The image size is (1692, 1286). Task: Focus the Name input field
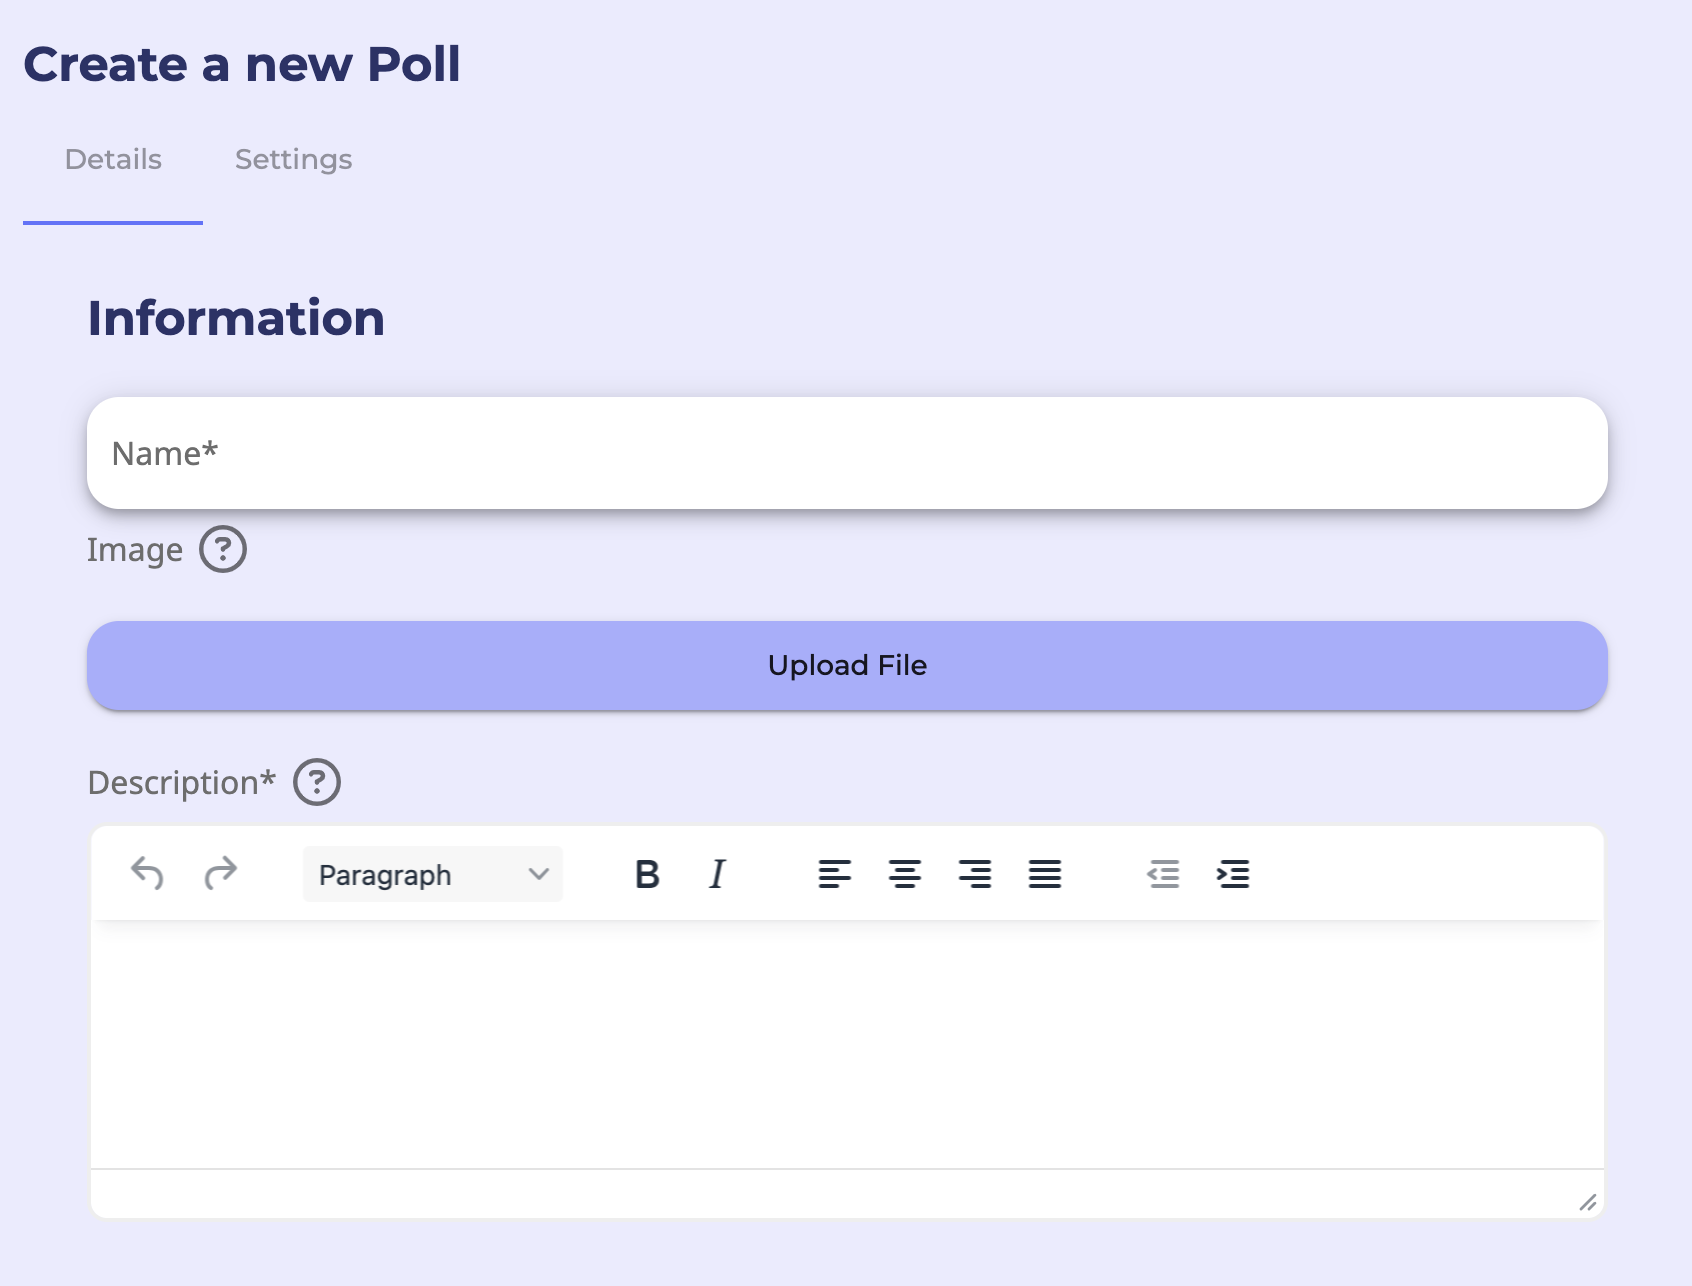click(x=847, y=454)
